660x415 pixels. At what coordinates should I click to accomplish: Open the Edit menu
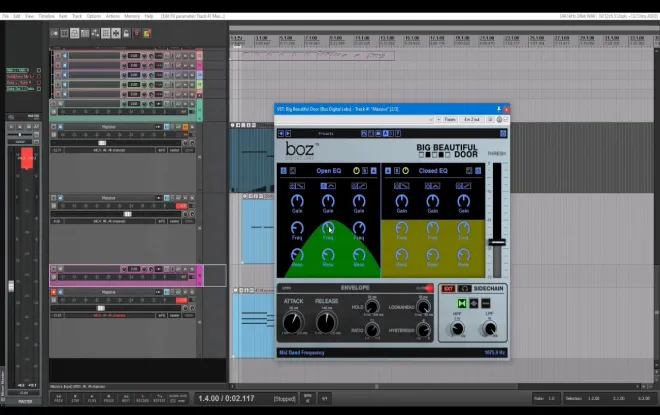click(x=17, y=16)
